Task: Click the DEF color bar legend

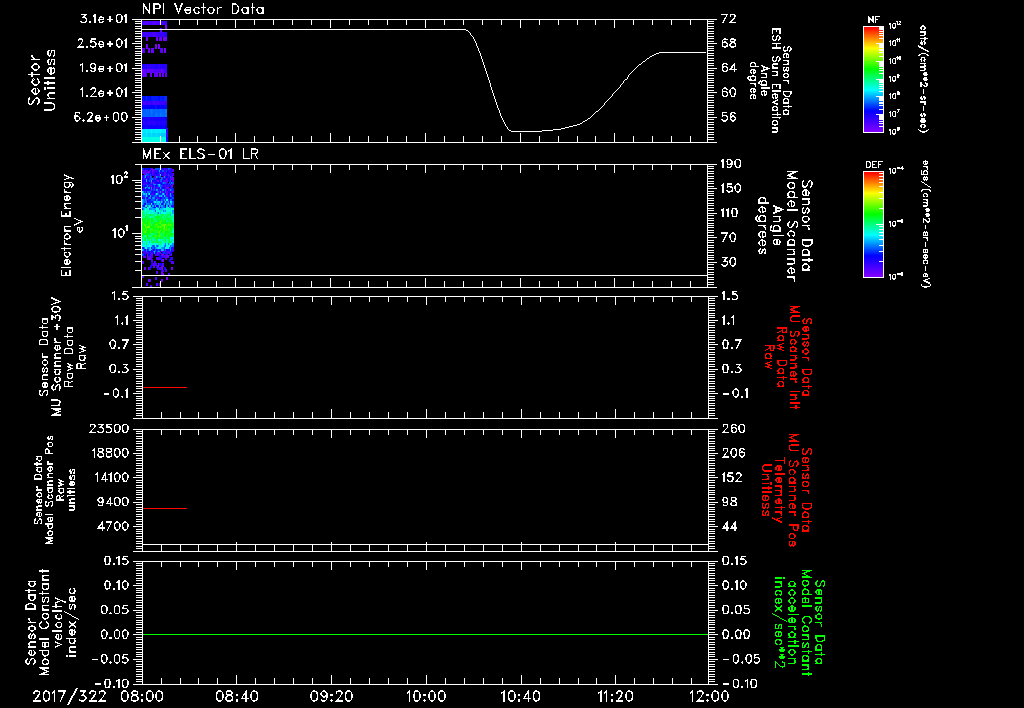Action: pos(873,224)
